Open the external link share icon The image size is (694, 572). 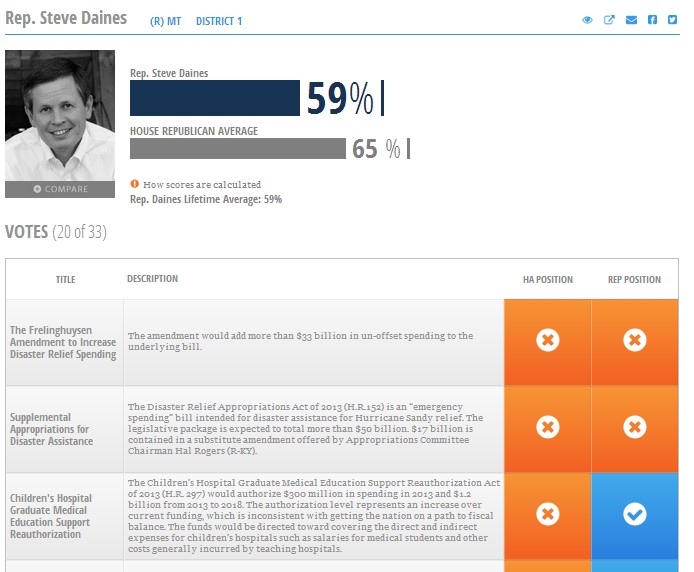click(609, 20)
